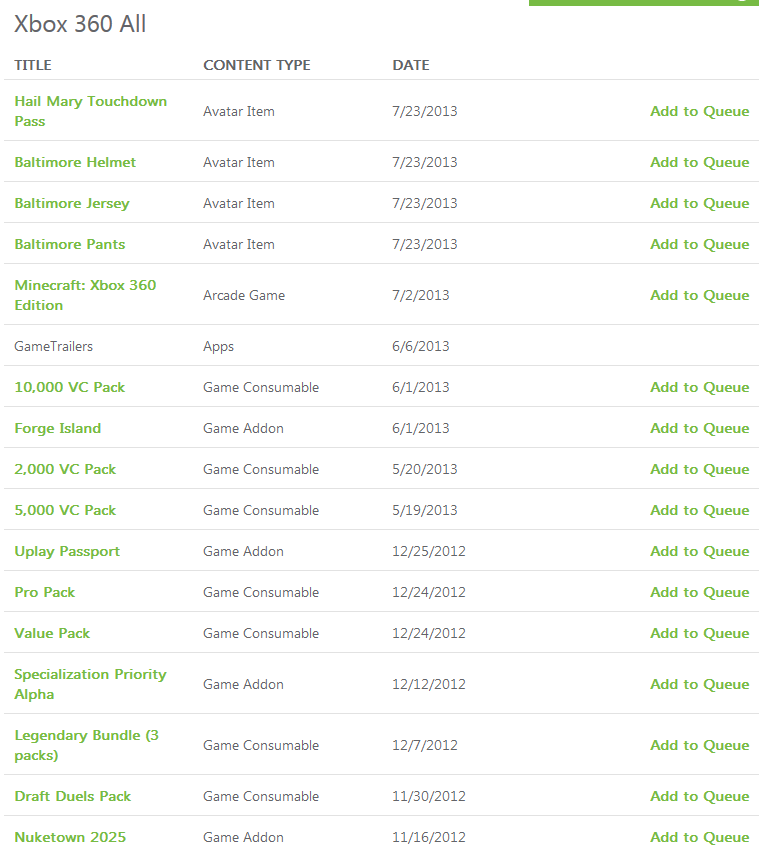This screenshot has width=770, height=852.
Task: Add Pro Pack to queue
Action: 699,592
